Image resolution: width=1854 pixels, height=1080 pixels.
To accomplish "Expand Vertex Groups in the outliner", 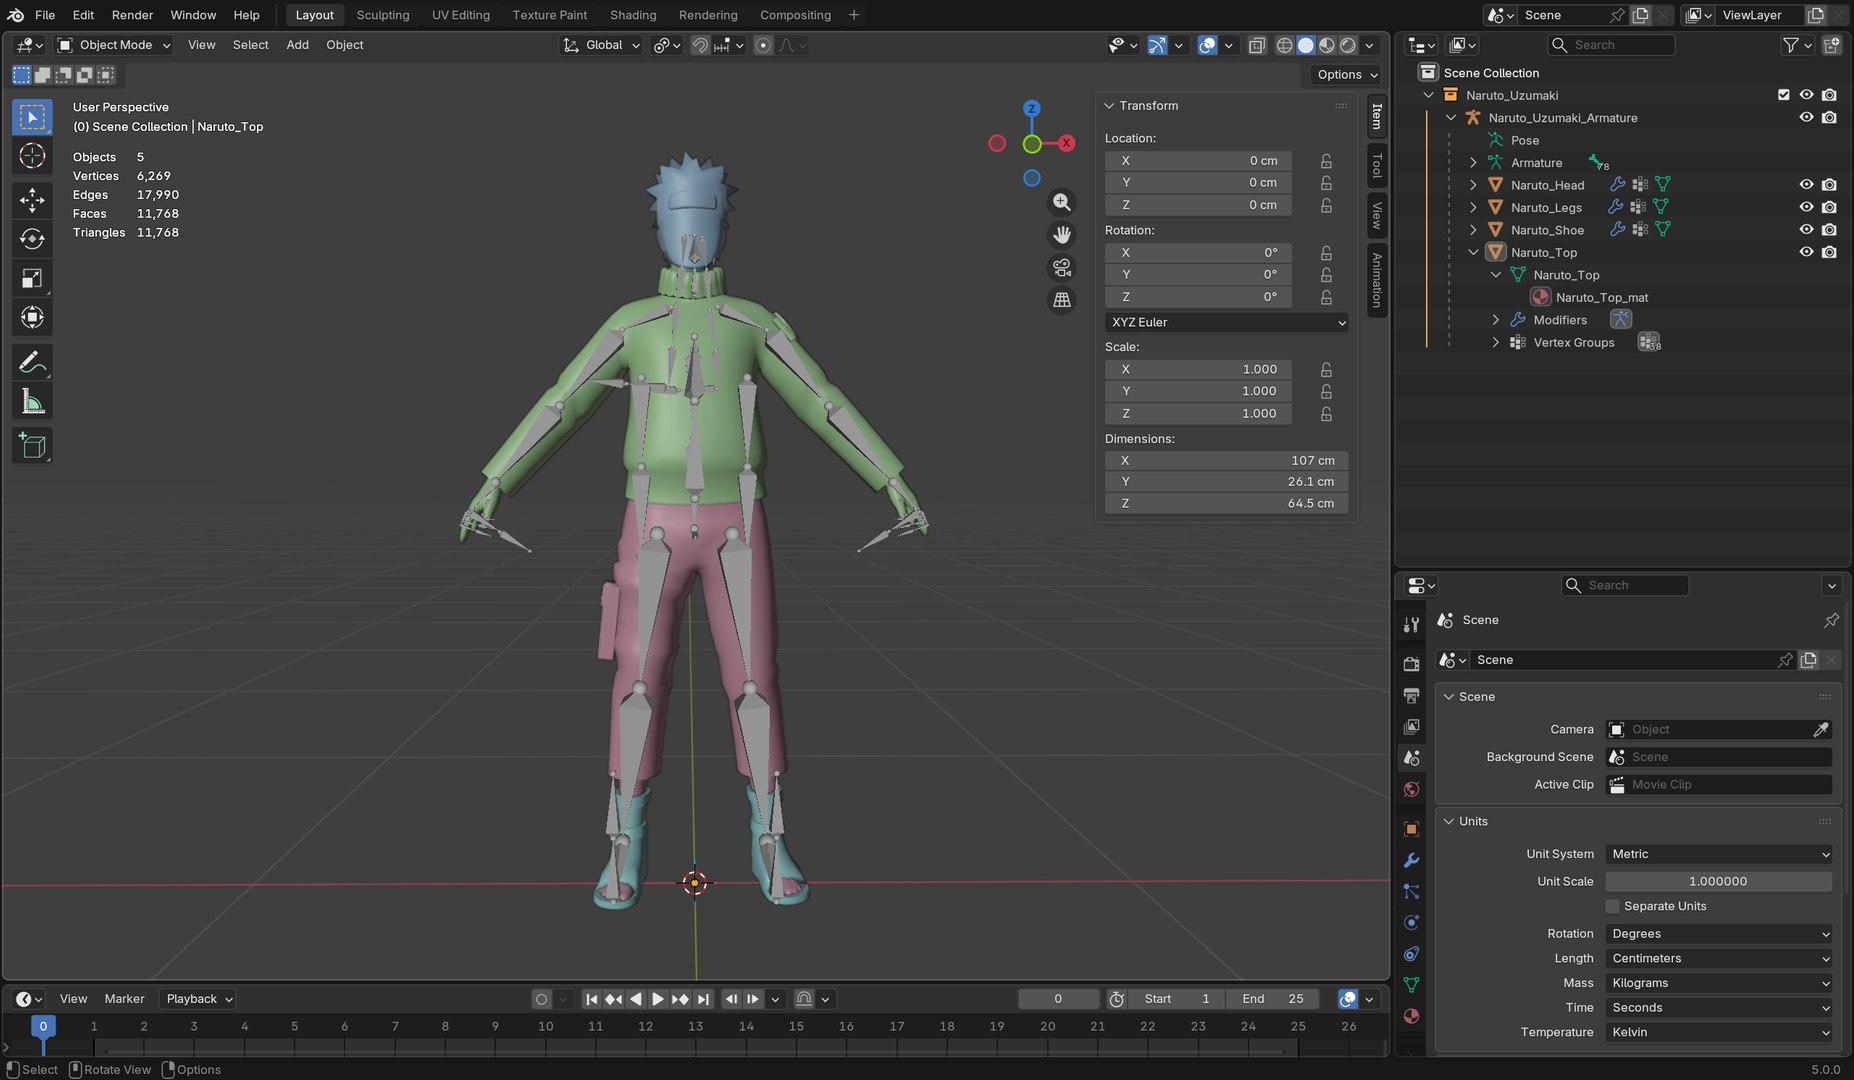I will click(x=1496, y=342).
